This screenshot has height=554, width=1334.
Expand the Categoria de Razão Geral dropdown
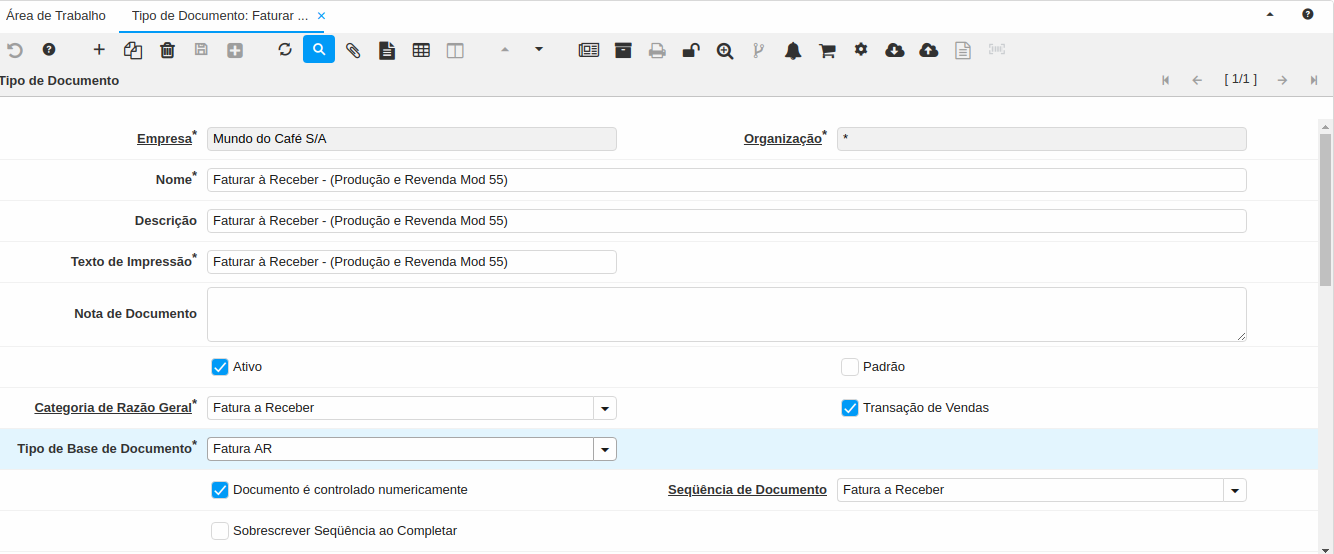point(605,408)
